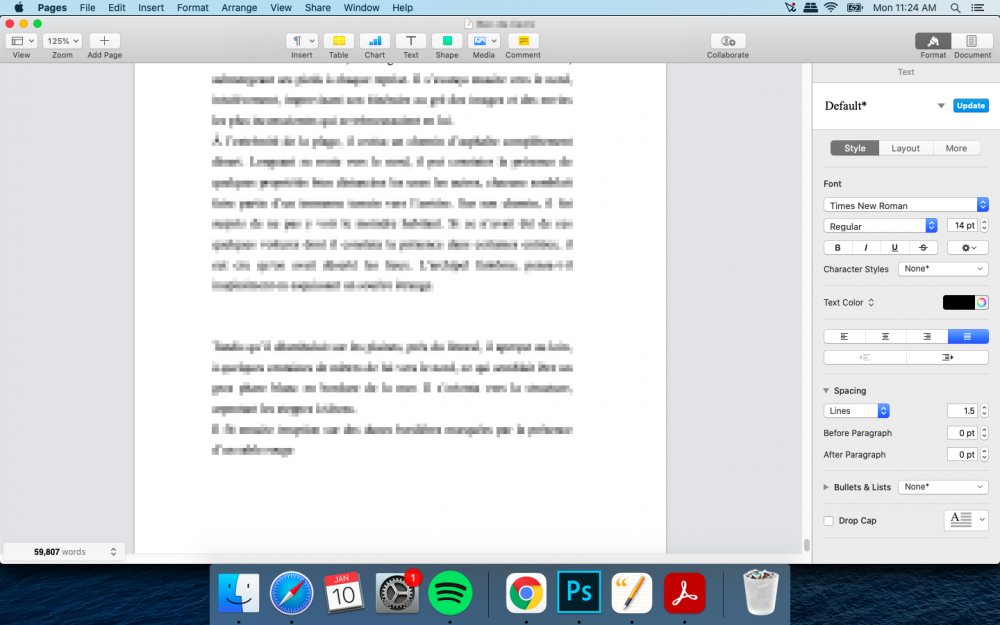Click the Collaborate icon
Image resolution: width=1000 pixels, height=625 pixels.
click(727, 41)
